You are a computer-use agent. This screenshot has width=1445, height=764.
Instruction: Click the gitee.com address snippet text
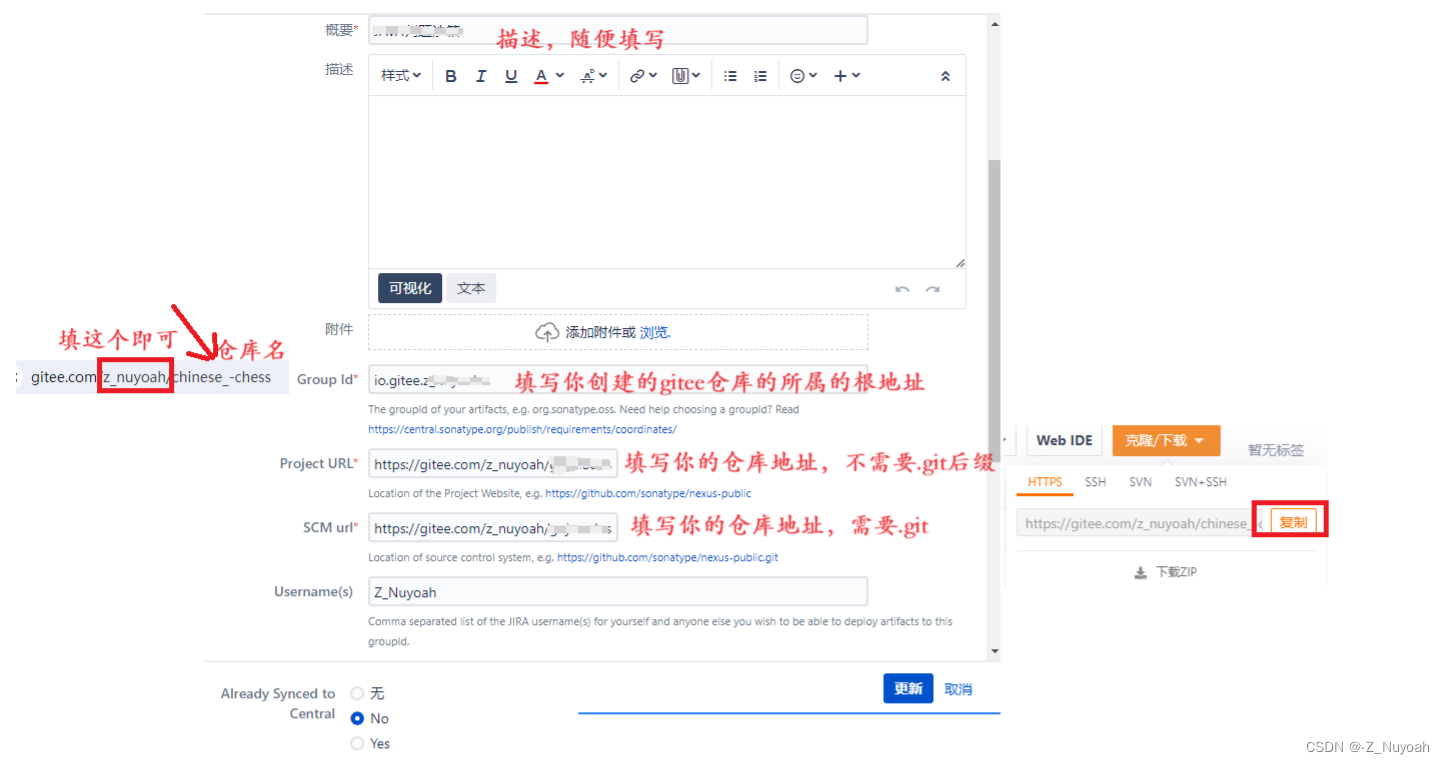click(151, 377)
